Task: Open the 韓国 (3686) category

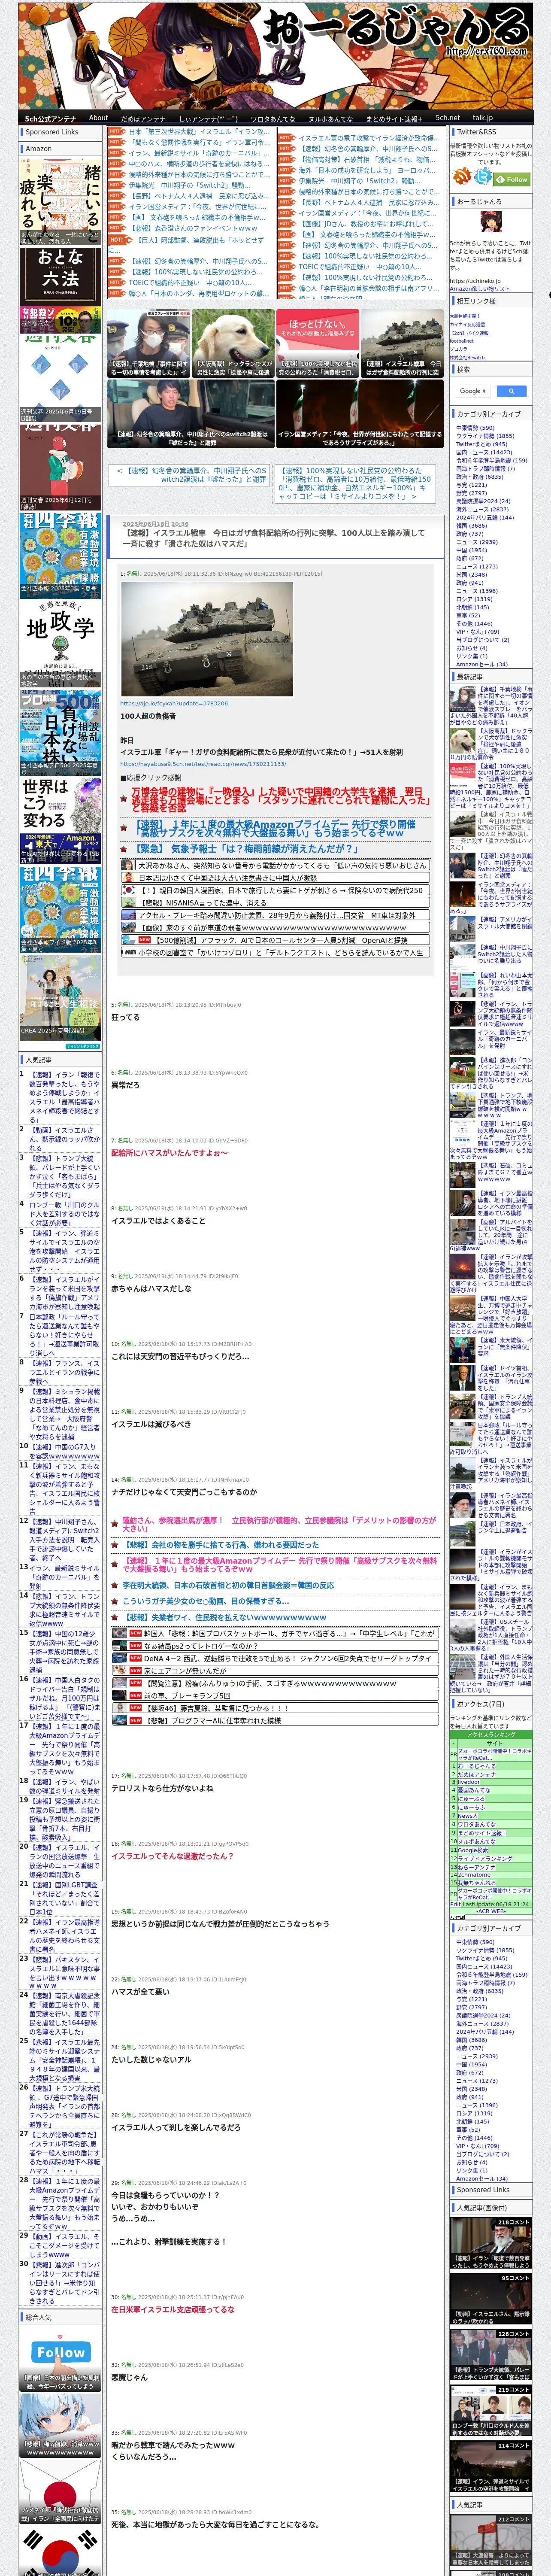Action: (x=471, y=525)
